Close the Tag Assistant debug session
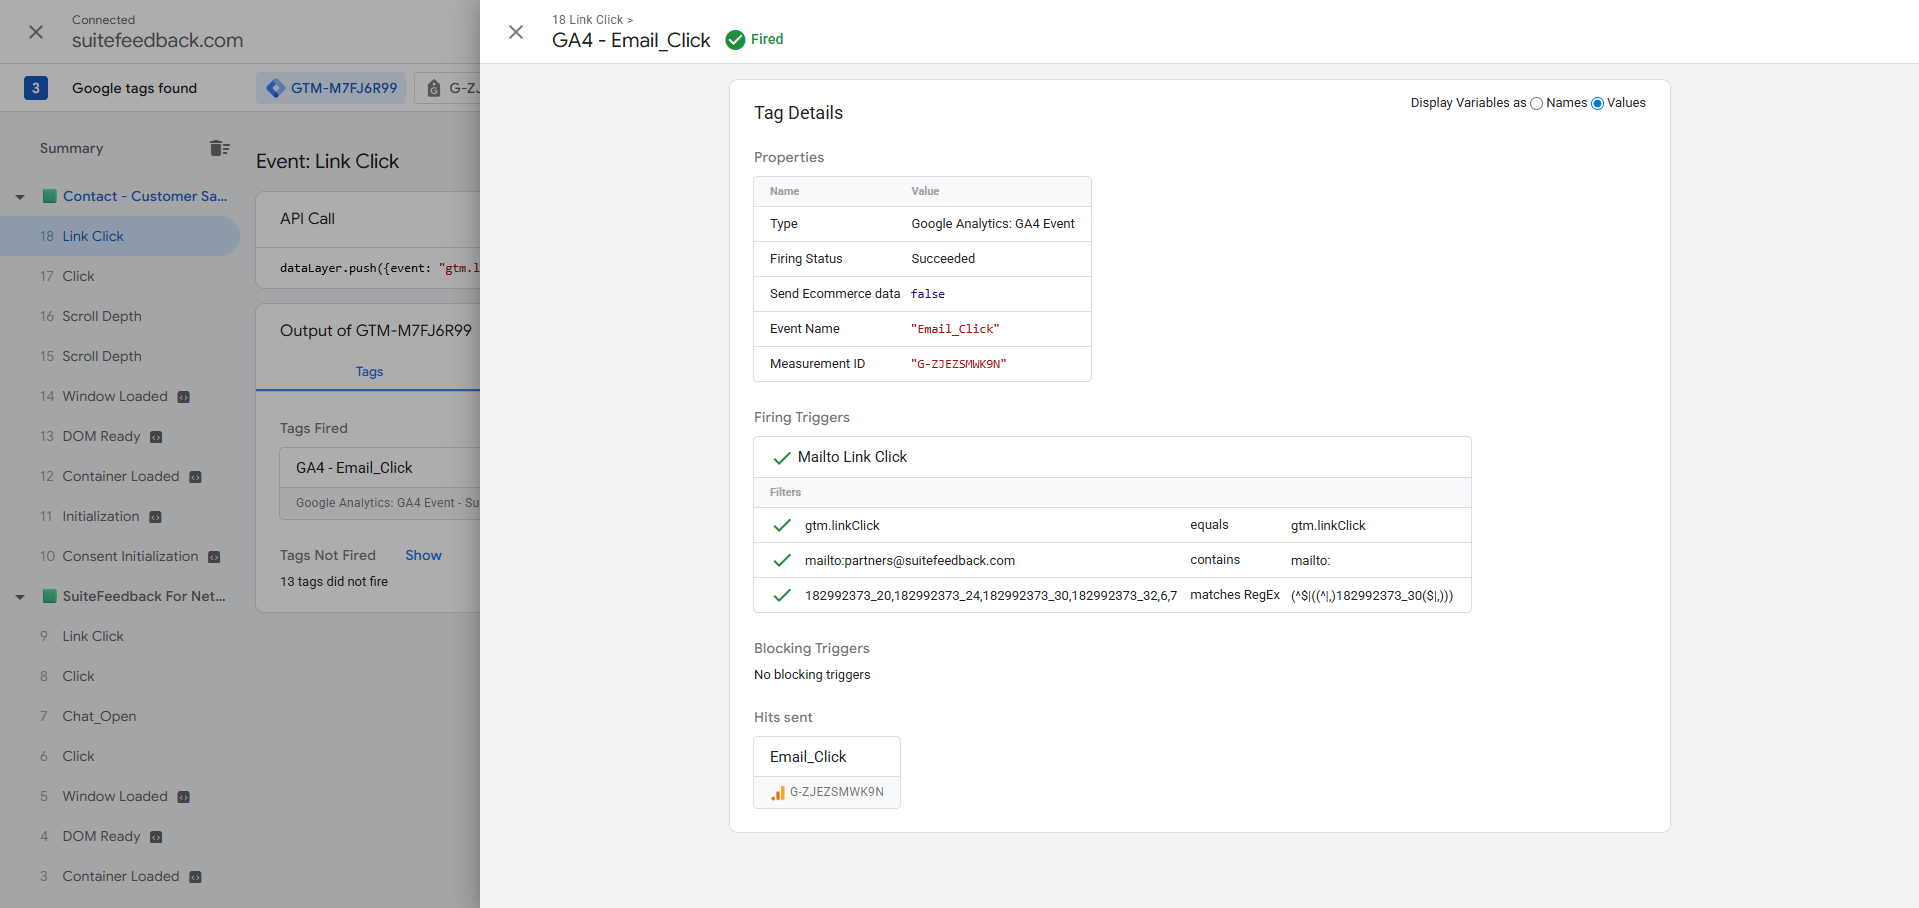 pyautogui.click(x=36, y=32)
